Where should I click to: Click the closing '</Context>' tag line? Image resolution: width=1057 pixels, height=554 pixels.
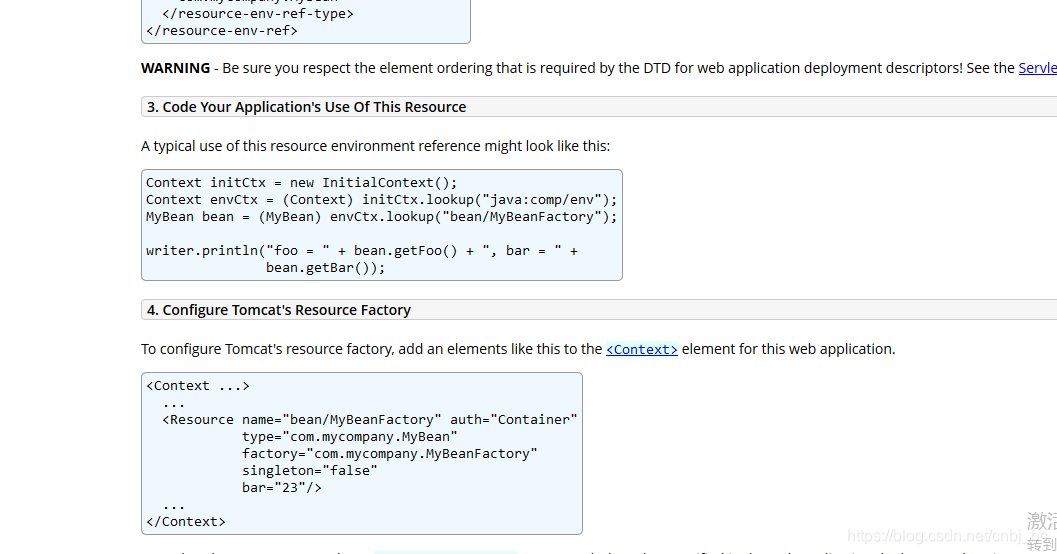pos(185,522)
